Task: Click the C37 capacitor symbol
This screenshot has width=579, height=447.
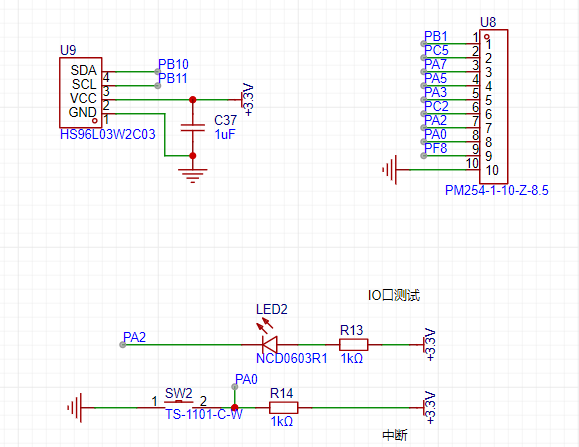Action: click(193, 128)
